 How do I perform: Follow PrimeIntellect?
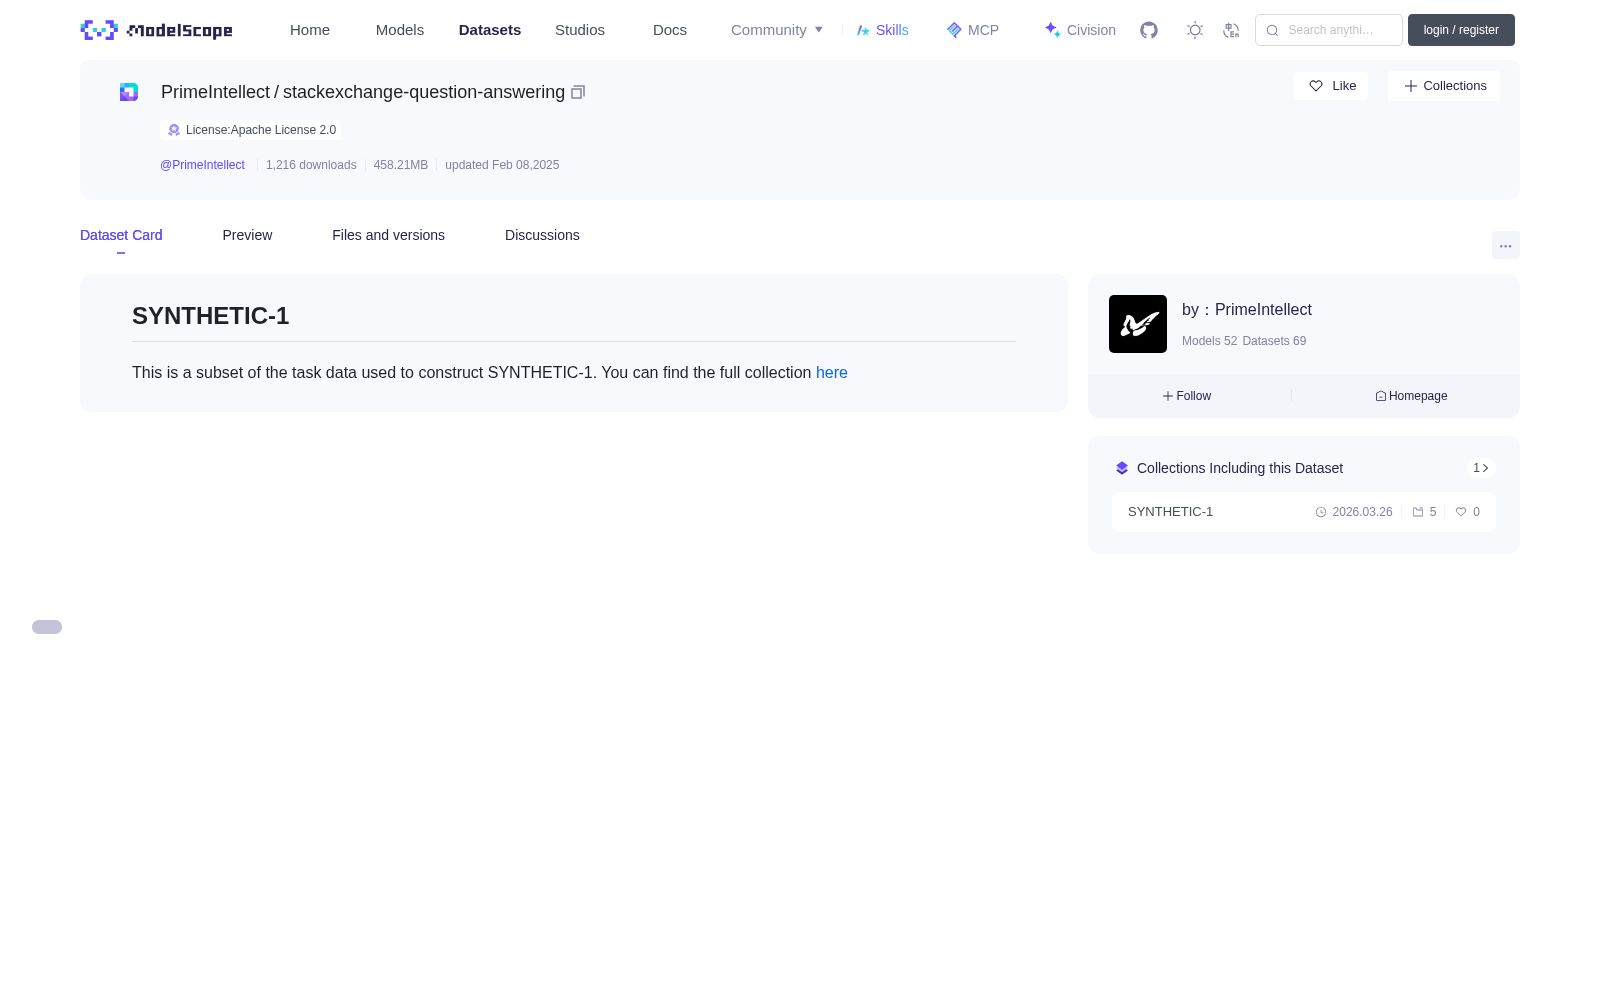(1187, 396)
